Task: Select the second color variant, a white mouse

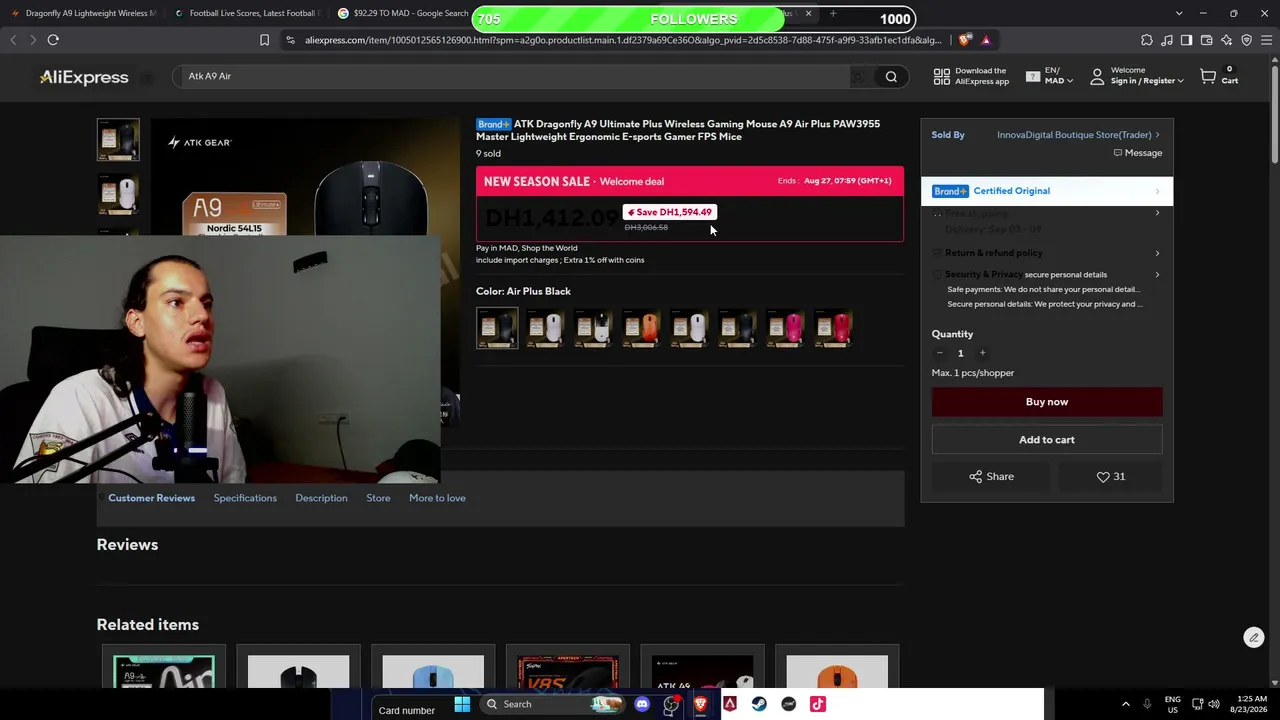Action: [545, 328]
